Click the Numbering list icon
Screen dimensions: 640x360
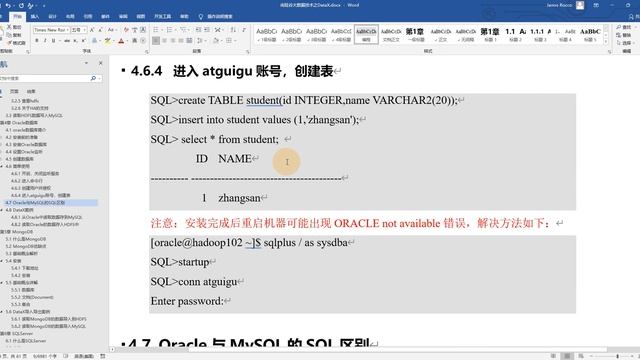169,30
